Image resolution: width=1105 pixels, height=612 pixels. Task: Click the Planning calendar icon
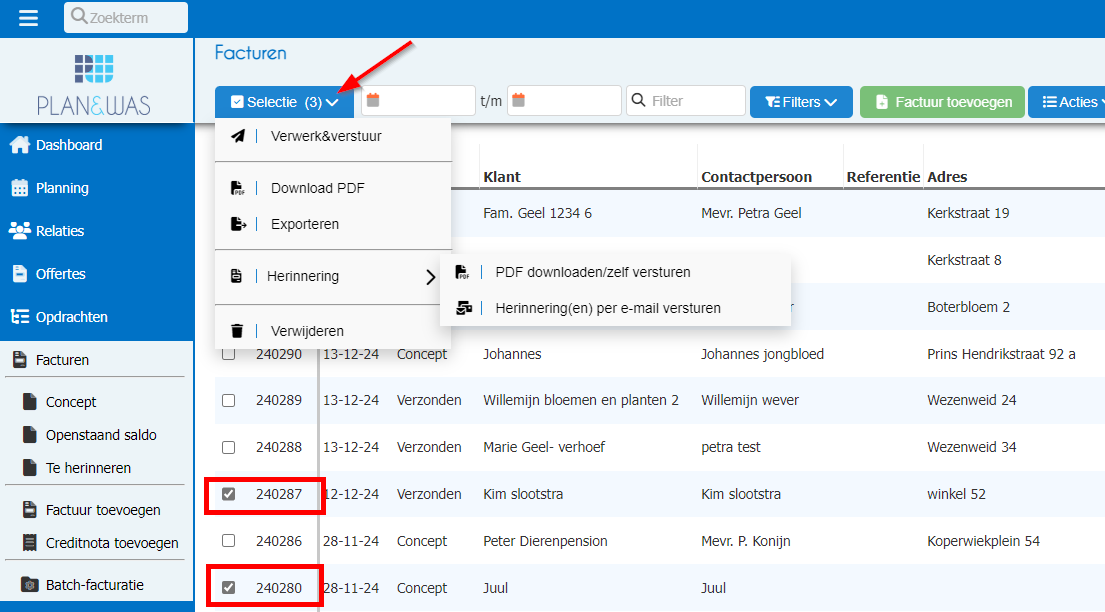click(20, 188)
